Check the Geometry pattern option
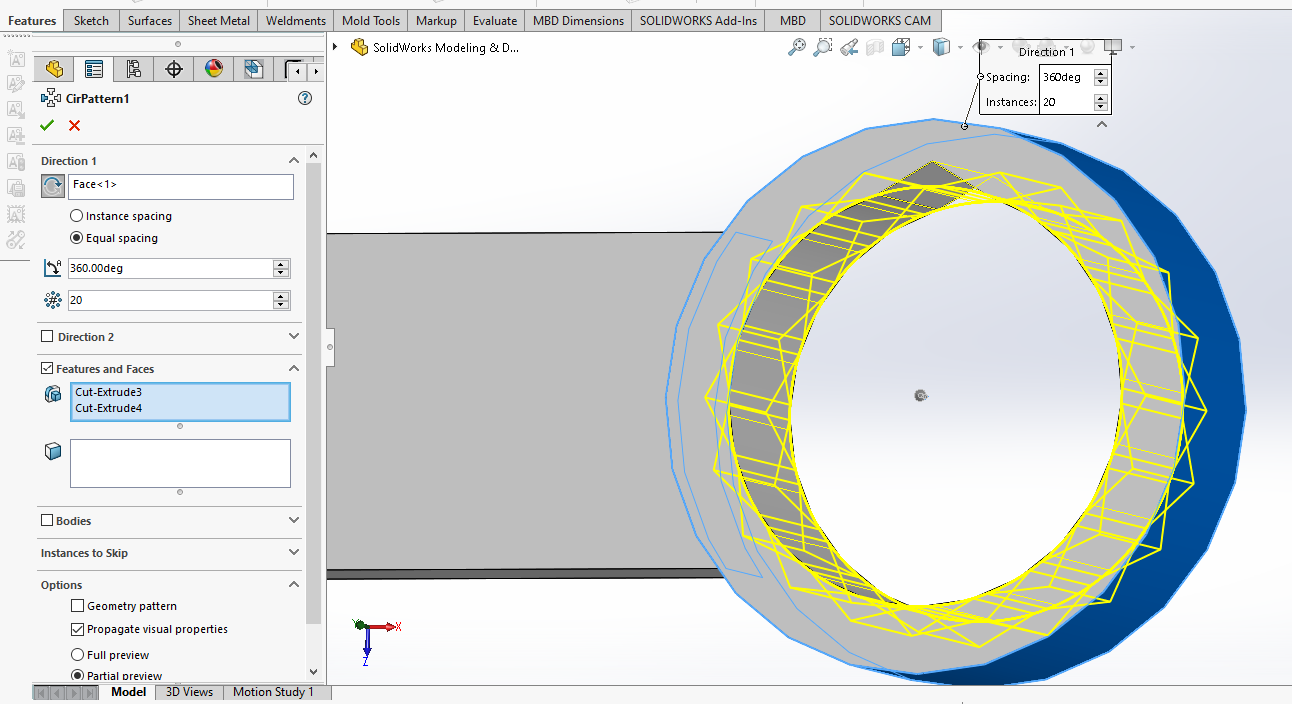 (78, 606)
